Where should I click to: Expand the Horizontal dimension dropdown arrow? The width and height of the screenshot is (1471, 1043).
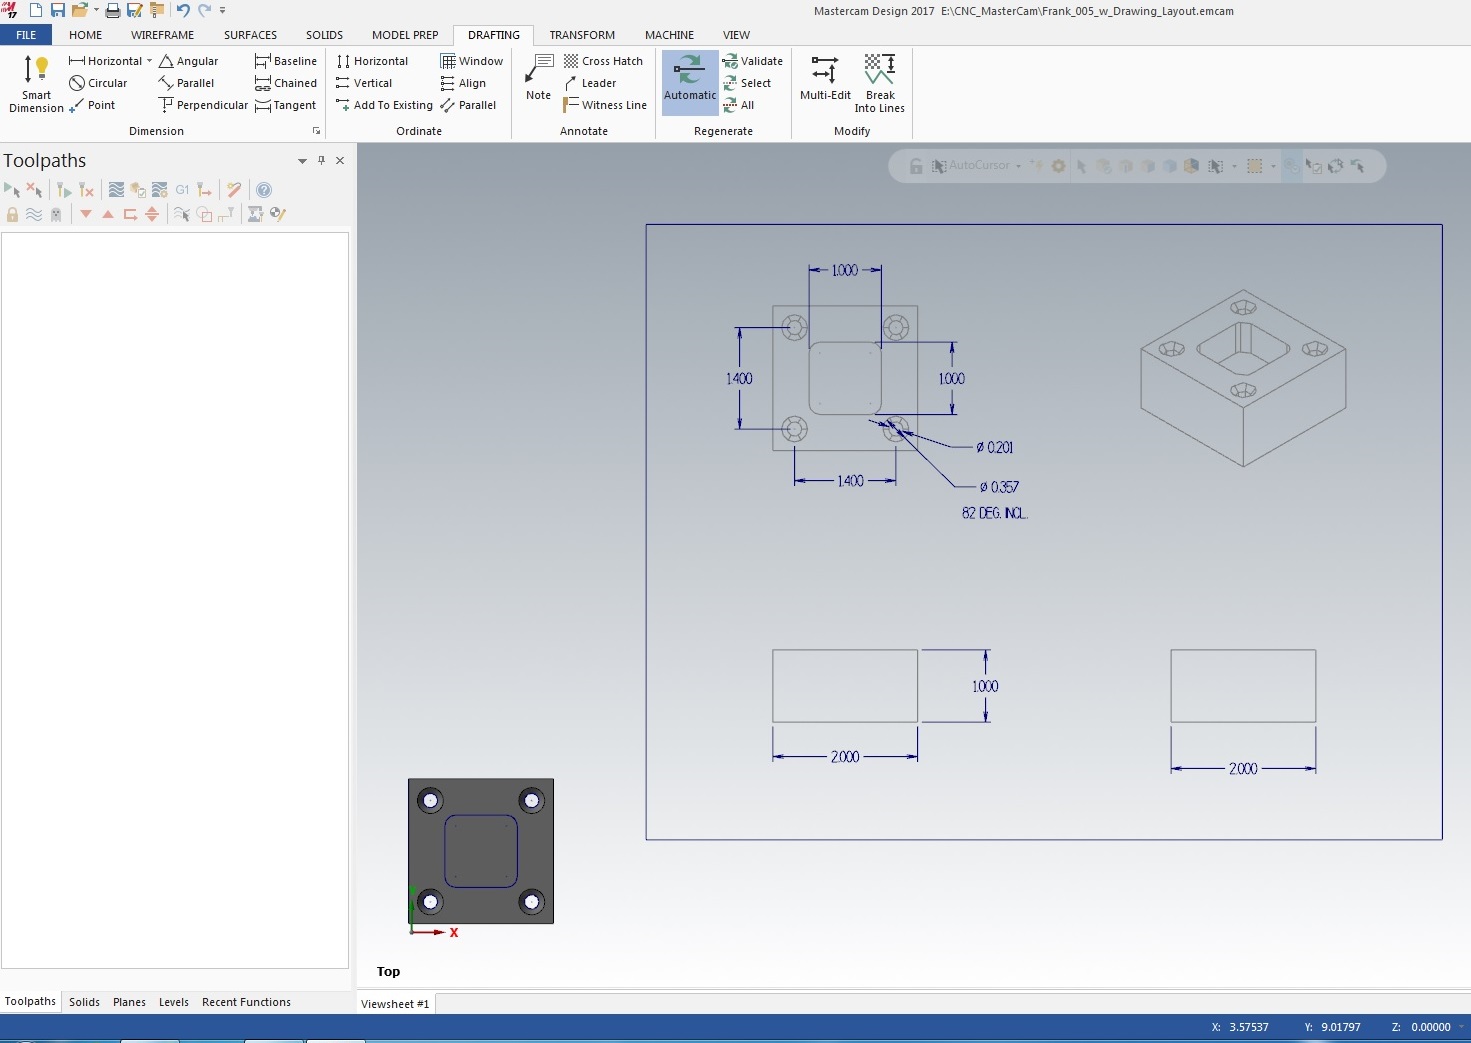(150, 61)
